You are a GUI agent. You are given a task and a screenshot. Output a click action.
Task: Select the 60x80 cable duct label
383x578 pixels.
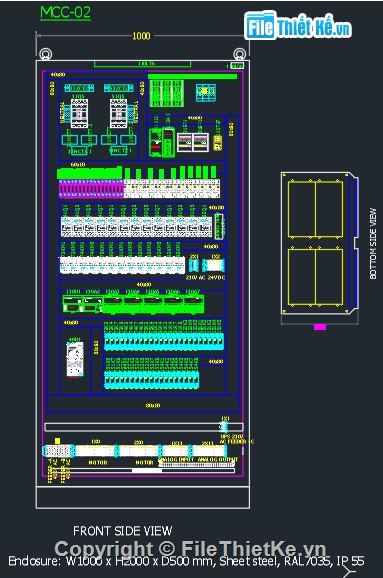77,165
